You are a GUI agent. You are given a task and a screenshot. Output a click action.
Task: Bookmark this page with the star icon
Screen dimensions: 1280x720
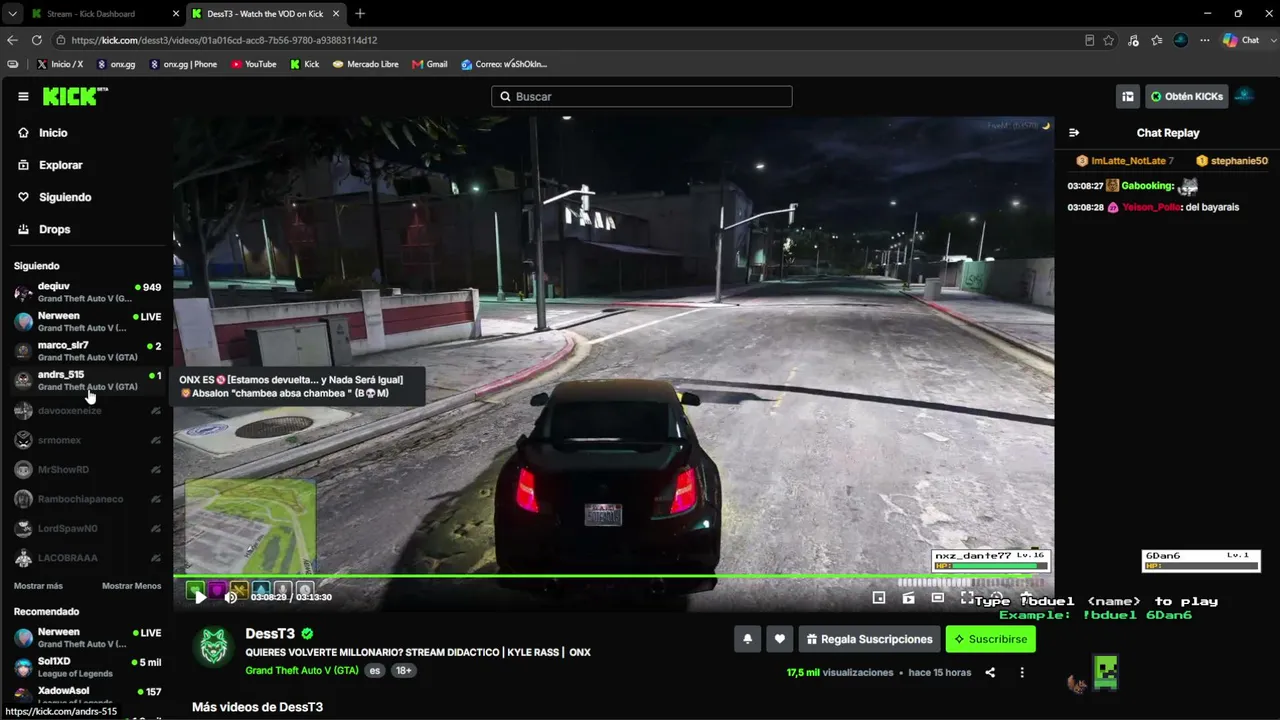(x=1109, y=40)
